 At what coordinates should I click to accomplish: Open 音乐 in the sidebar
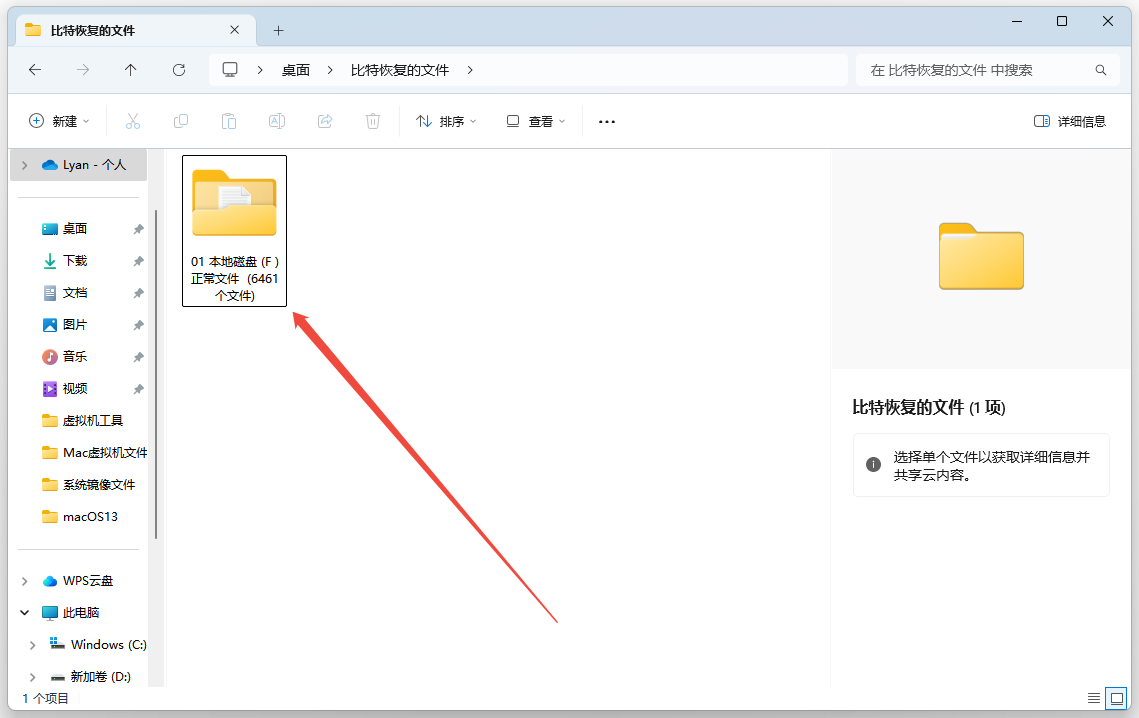tap(75, 357)
